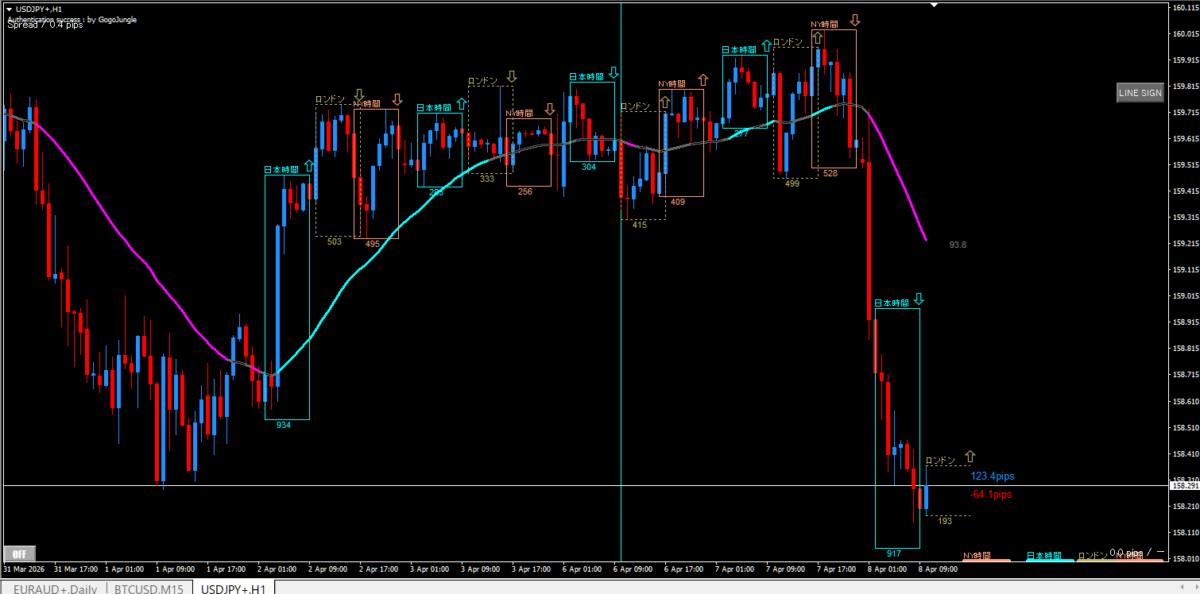Open the BTCUSD,M15 chart tab

[150, 588]
